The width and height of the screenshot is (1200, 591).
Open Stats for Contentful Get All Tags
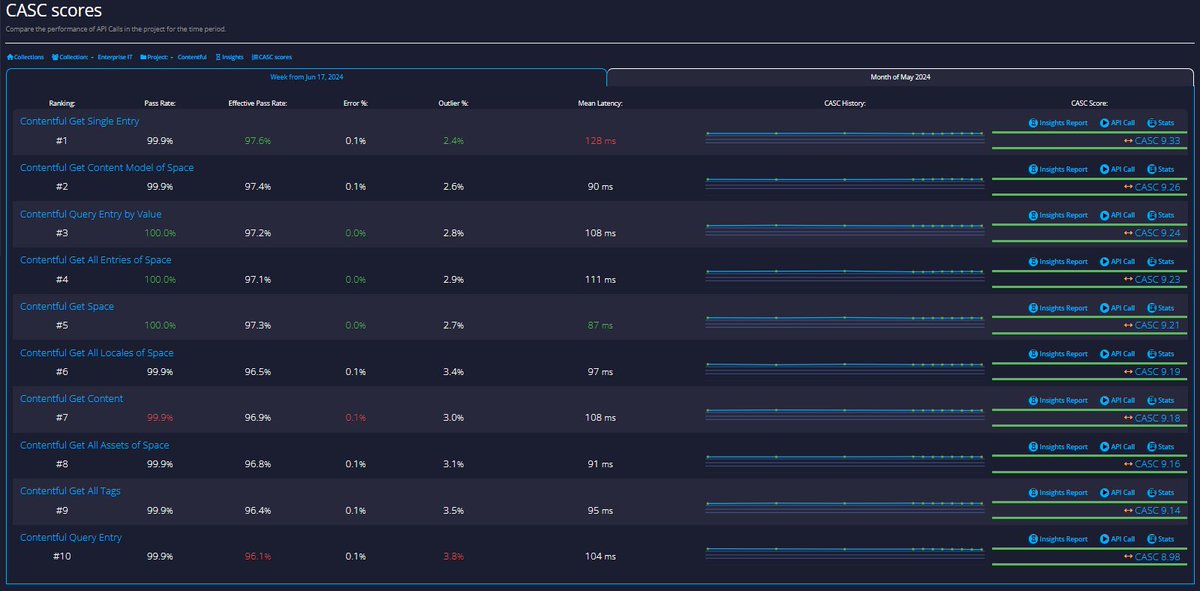(x=1159, y=493)
